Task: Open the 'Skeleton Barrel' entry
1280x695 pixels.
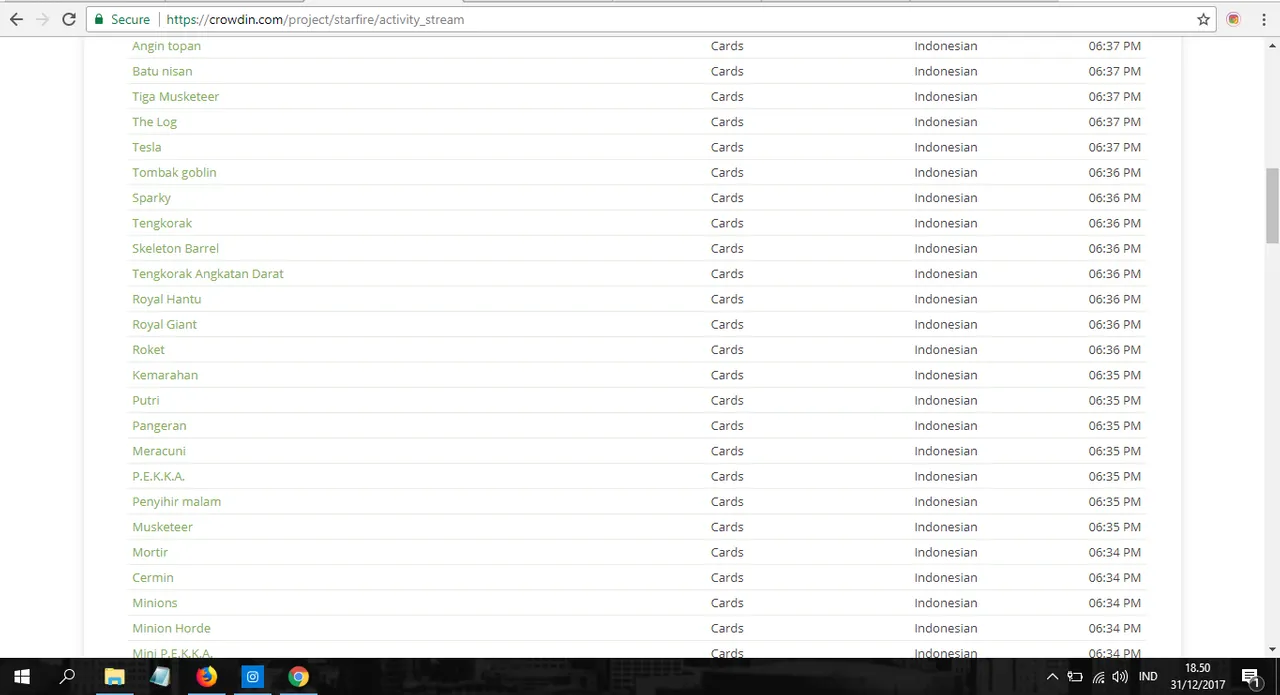Action: point(175,248)
